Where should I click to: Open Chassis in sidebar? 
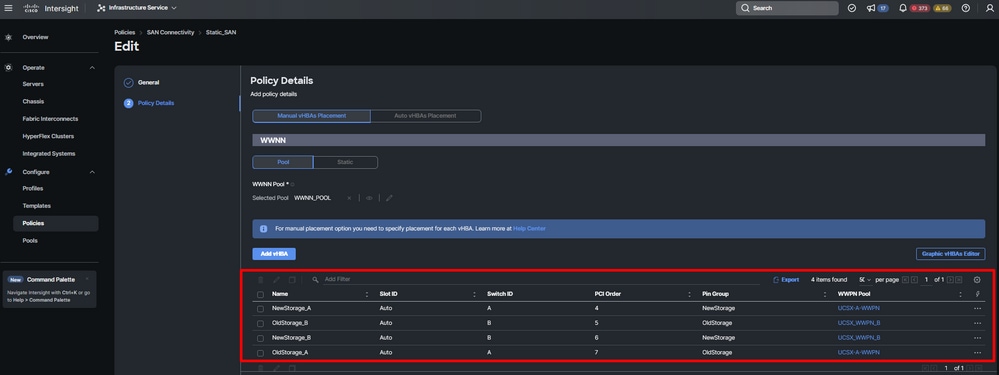[33, 101]
